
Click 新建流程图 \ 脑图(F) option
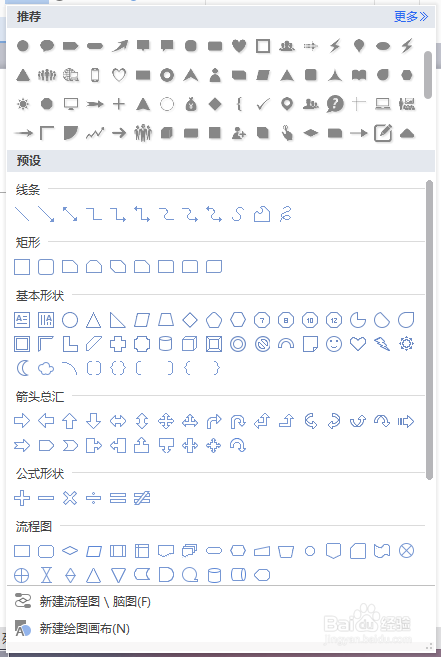95,602
